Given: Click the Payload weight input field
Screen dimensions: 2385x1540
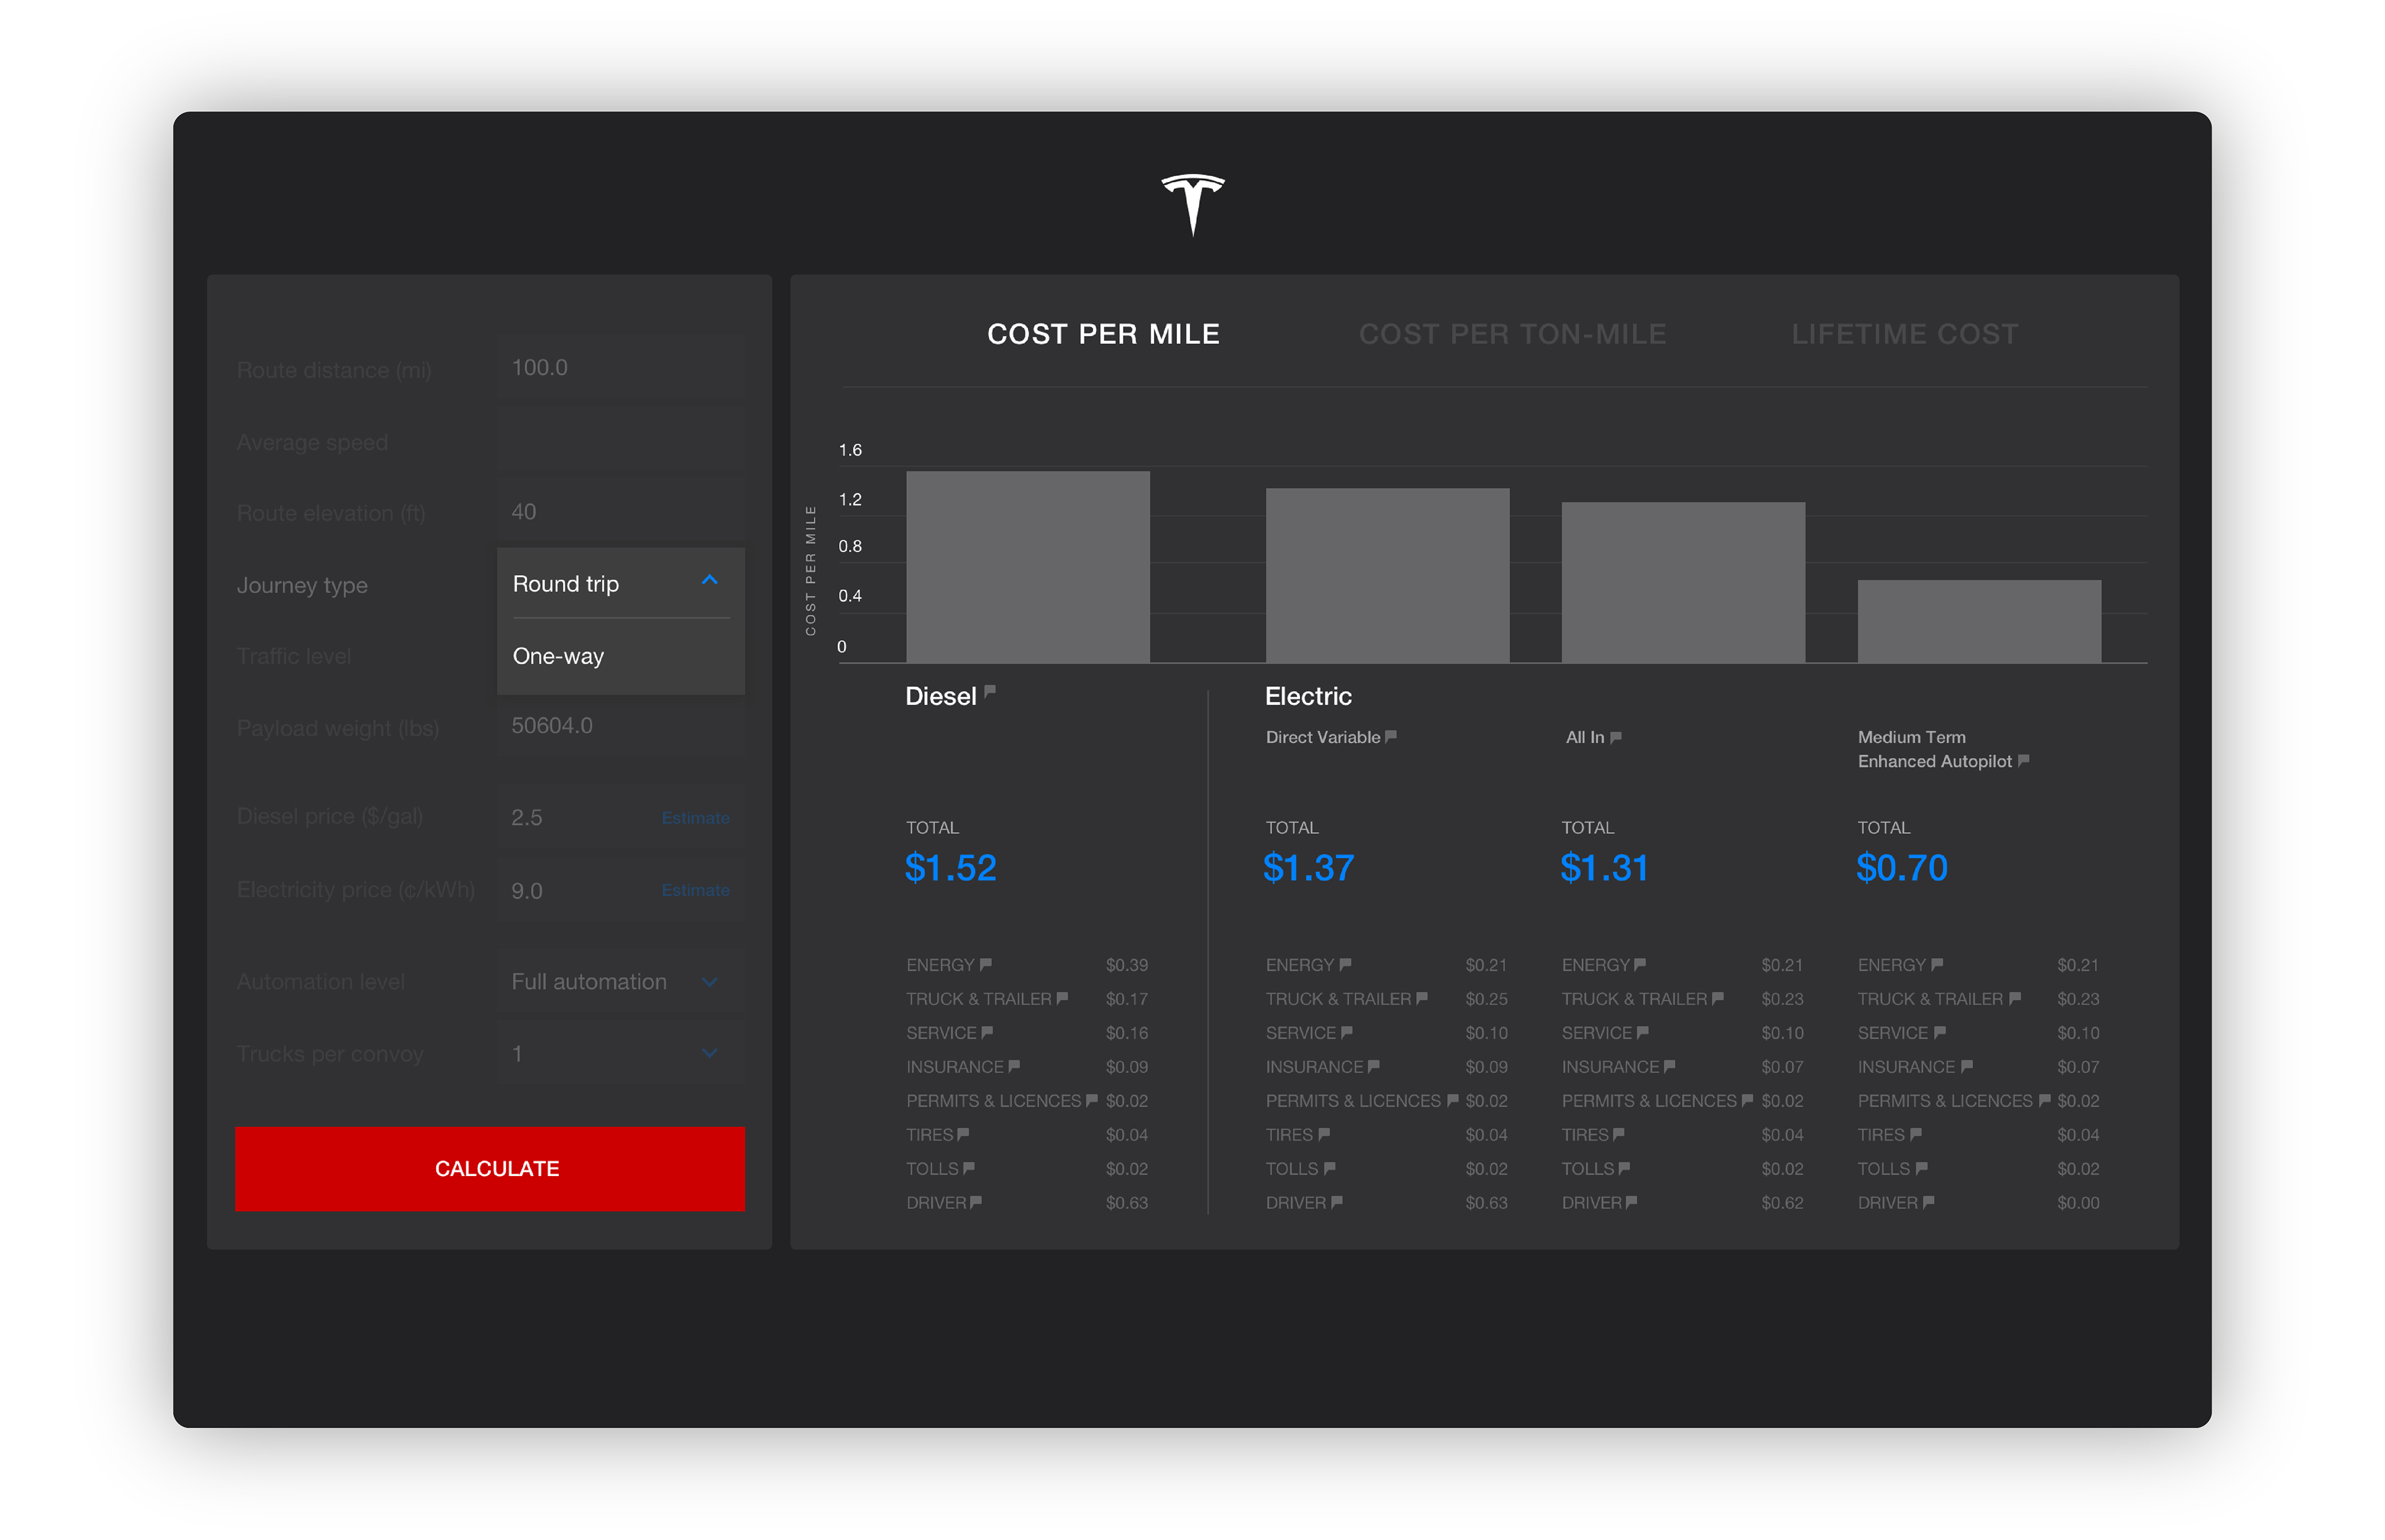Looking at the screenshot, I should [620, 726].
